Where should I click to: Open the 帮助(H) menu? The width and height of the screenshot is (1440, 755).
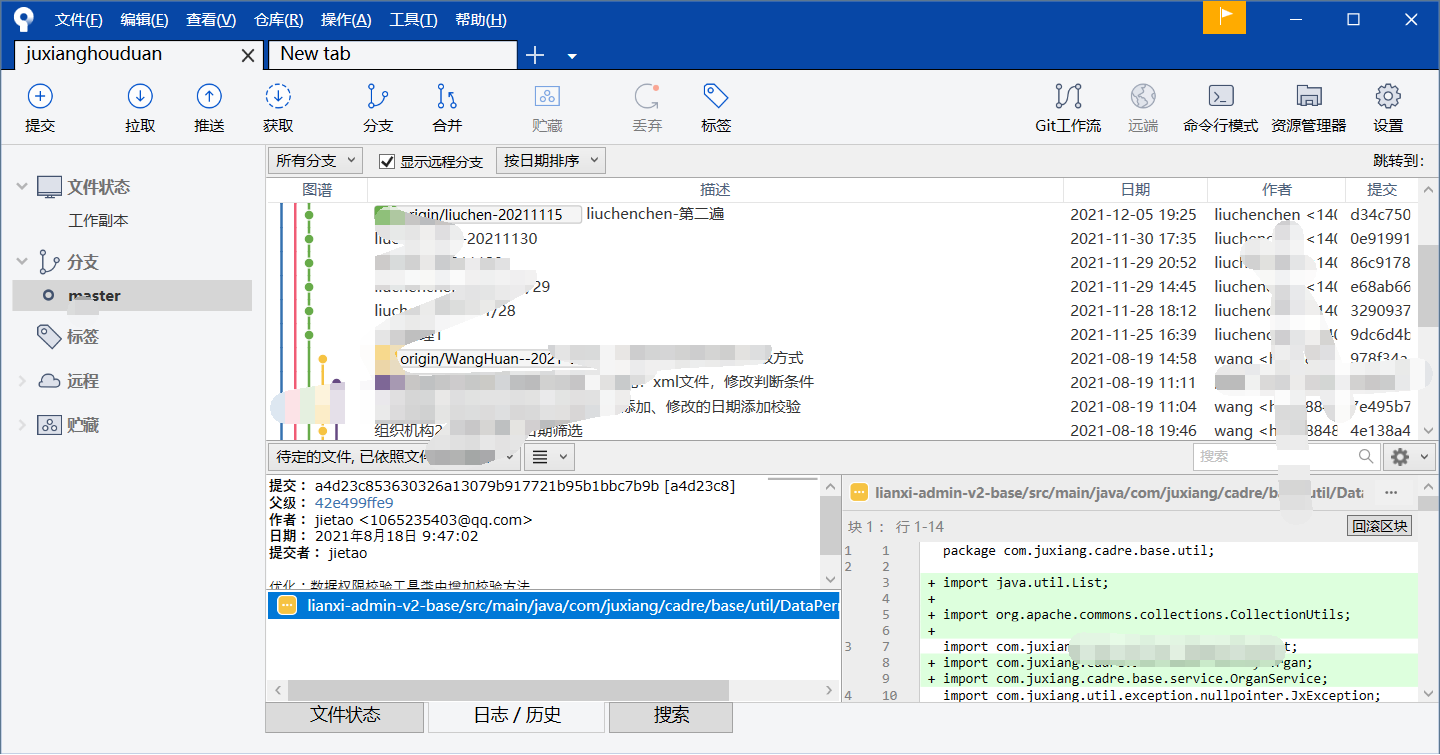(x=480, y=20)
